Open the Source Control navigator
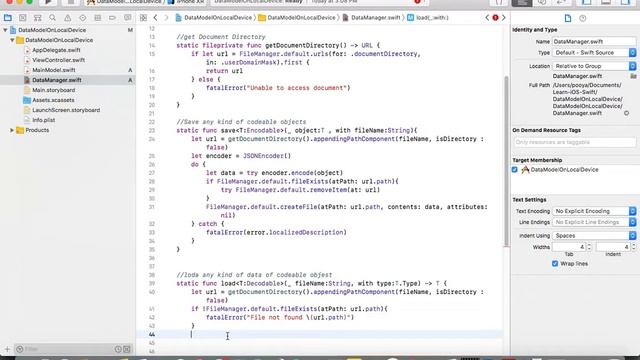The width and height of the screenshot is (640, 360). pos(22,18)
